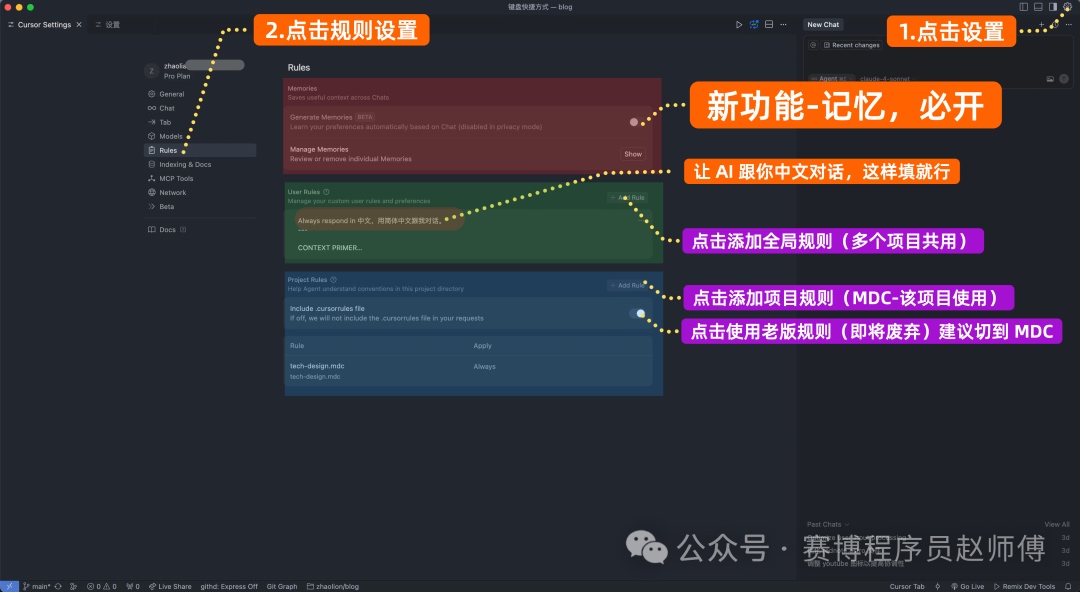Click the Always apply value for tech-design.mdc
The height and width of the screenshot is (592, 1080).
coord(484,367)
